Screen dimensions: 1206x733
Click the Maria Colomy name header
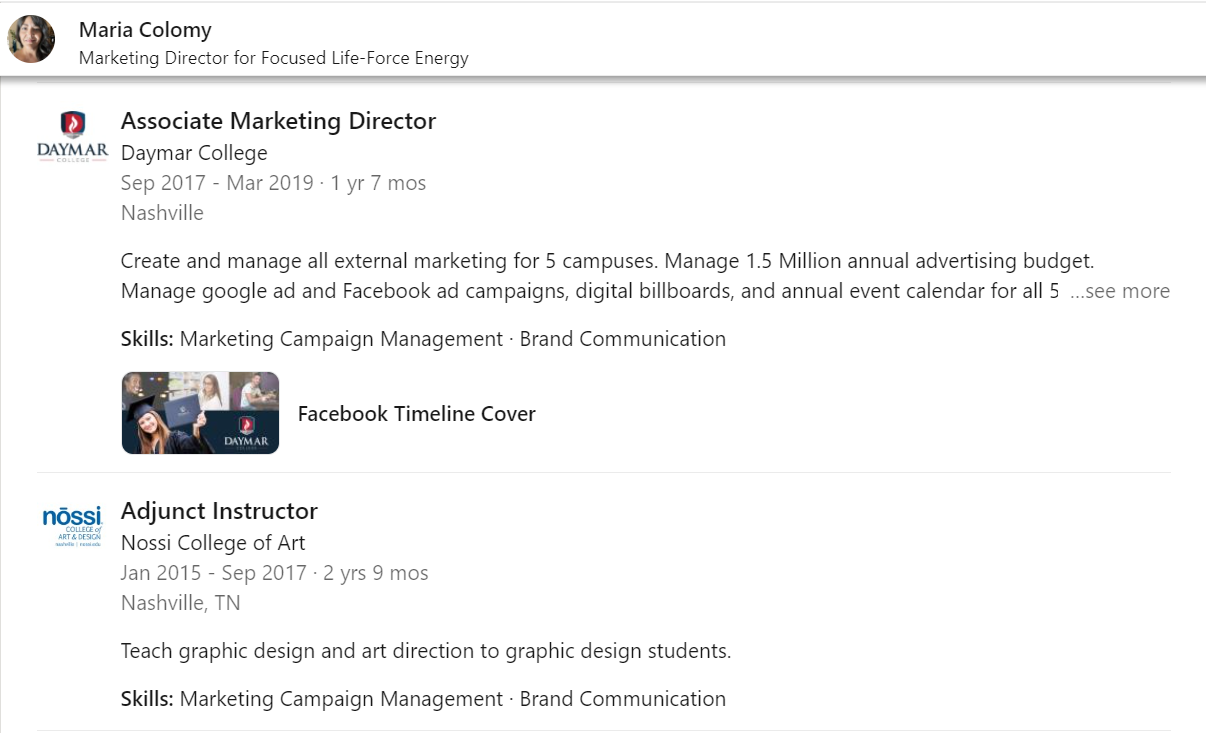tap(145, 30)
